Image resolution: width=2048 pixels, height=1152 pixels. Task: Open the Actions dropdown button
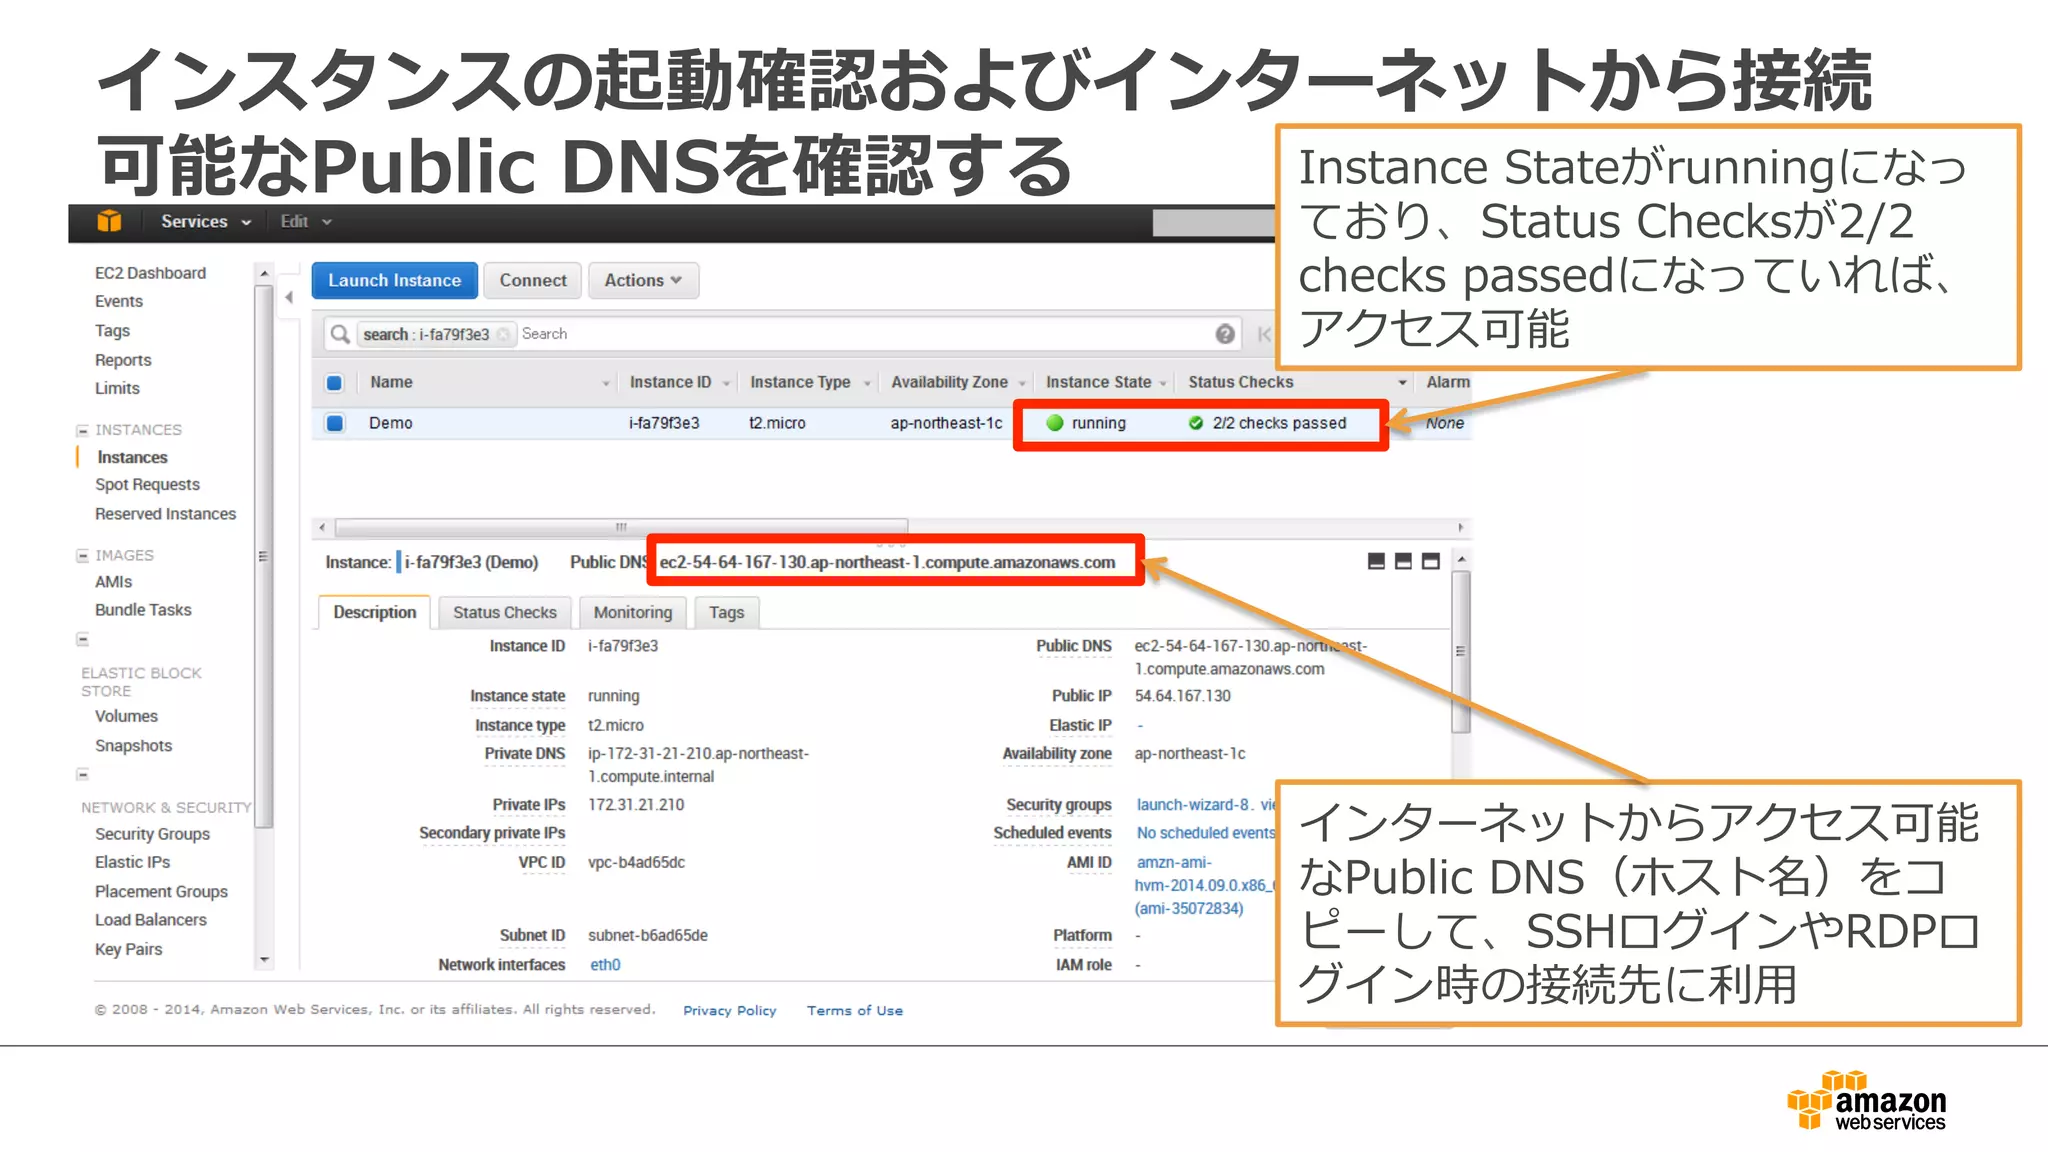coord(643,281)
